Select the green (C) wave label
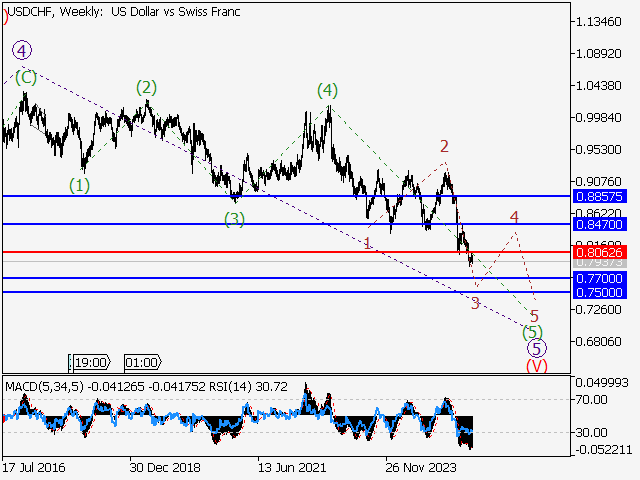Screen dimensions: 640x480 click(x=26, y=76)
